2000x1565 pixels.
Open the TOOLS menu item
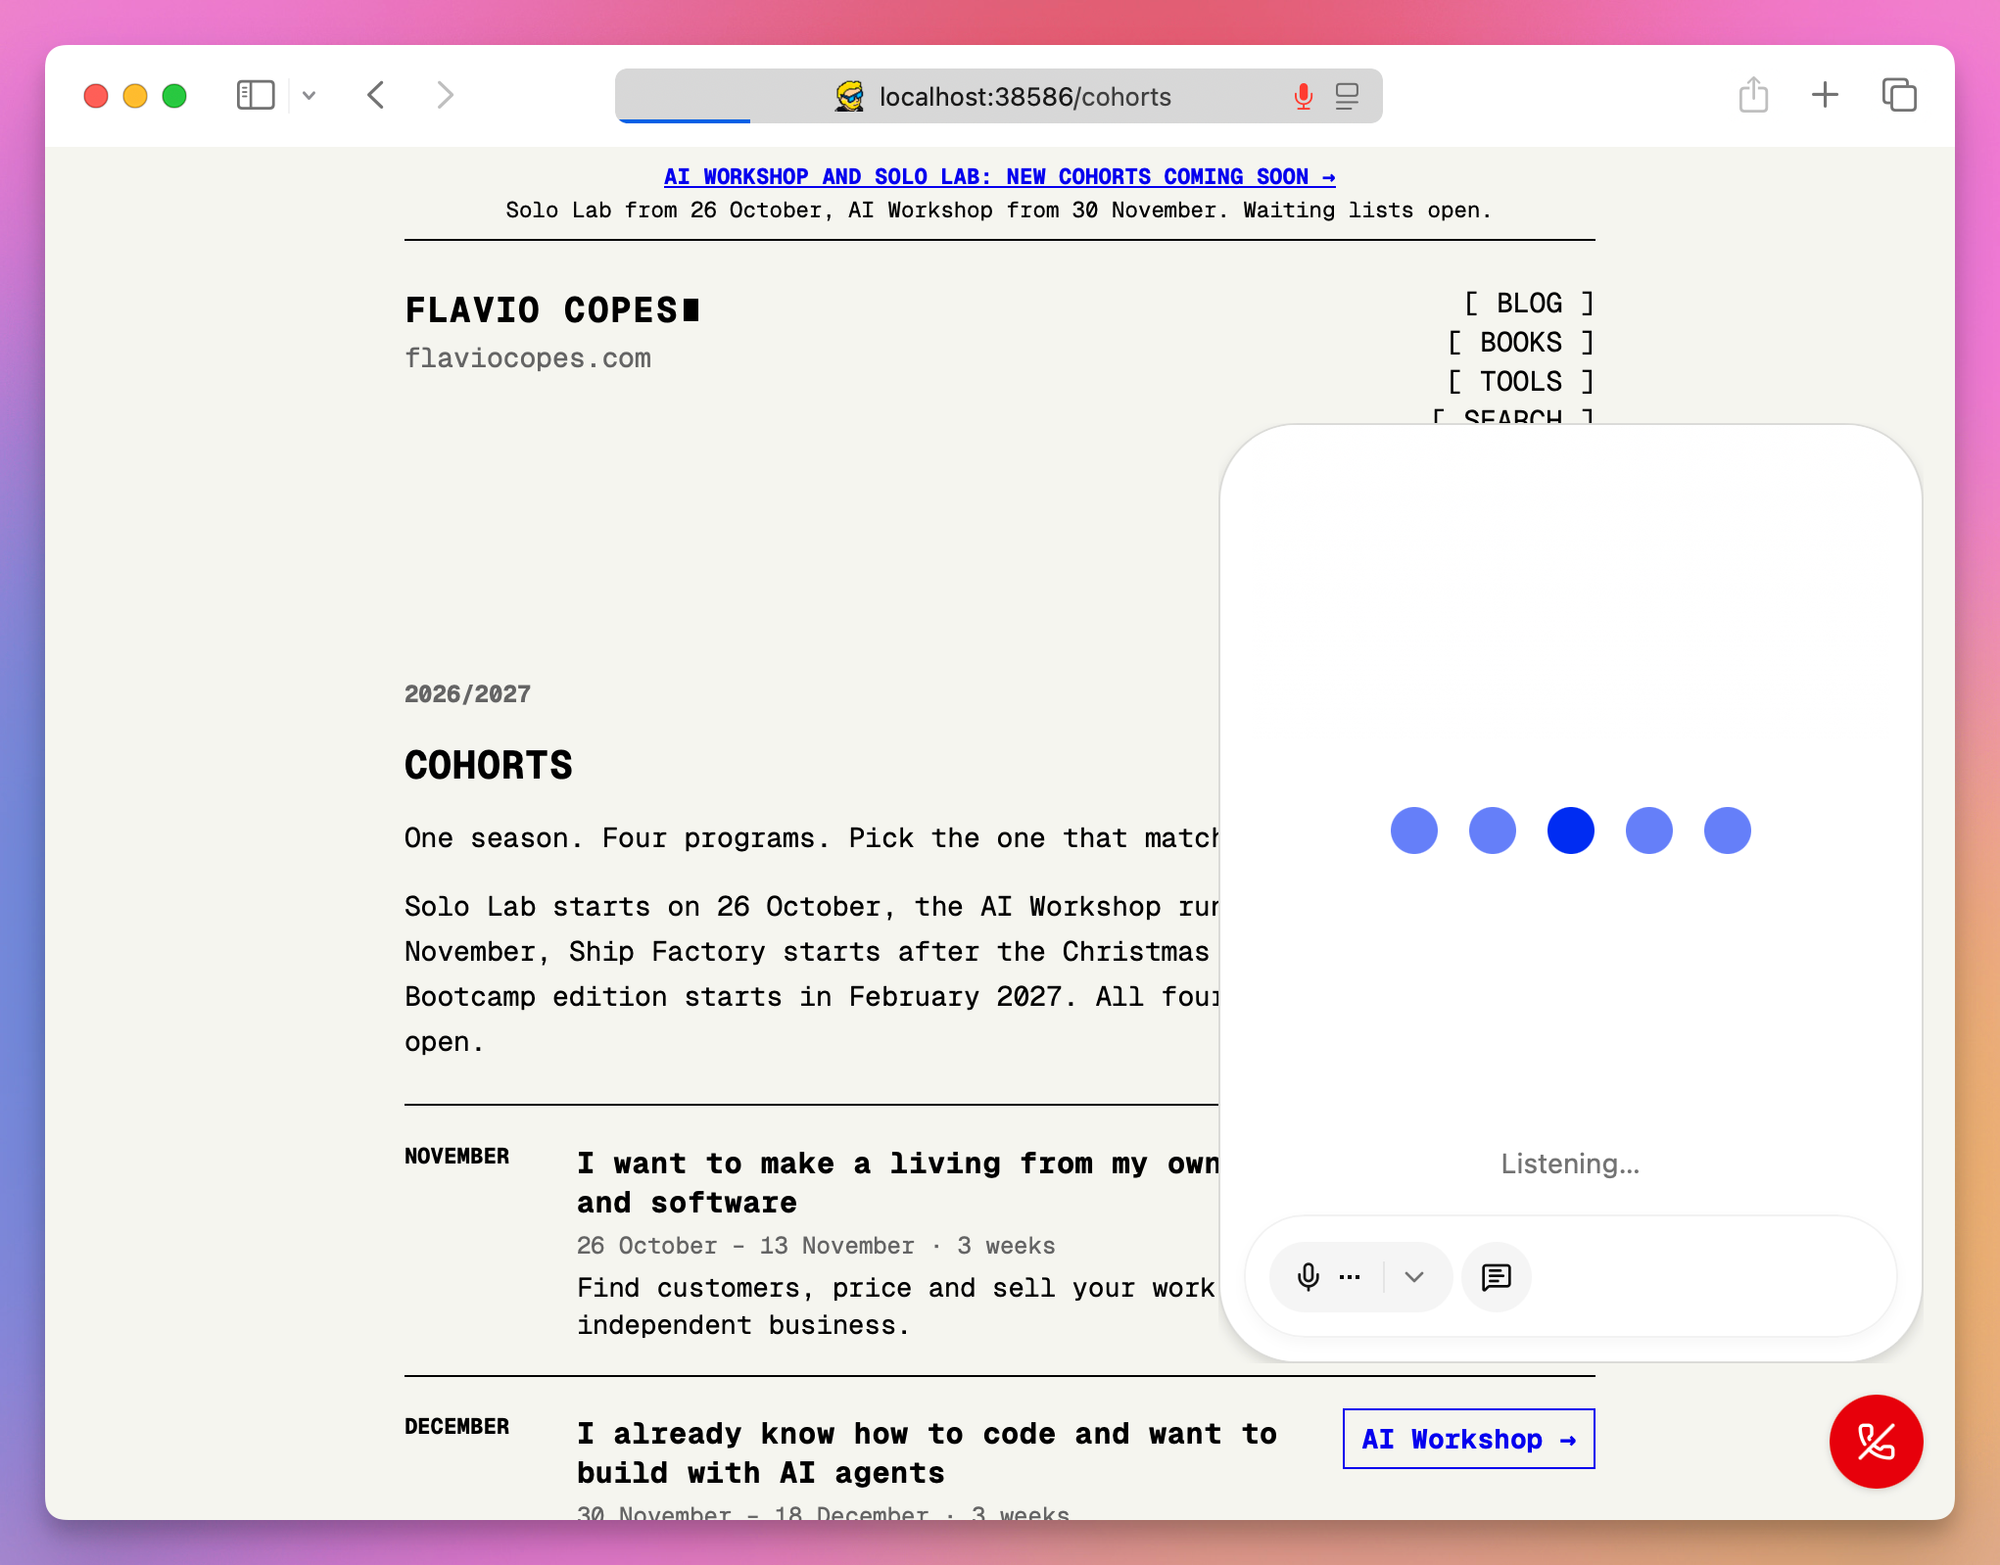coord(1521,381)
